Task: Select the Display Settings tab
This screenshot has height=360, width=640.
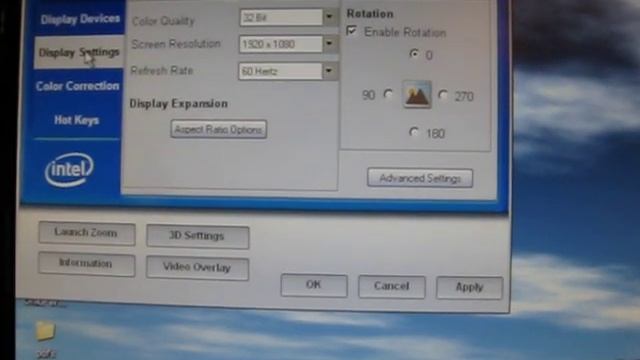Action: coord(79,52)
